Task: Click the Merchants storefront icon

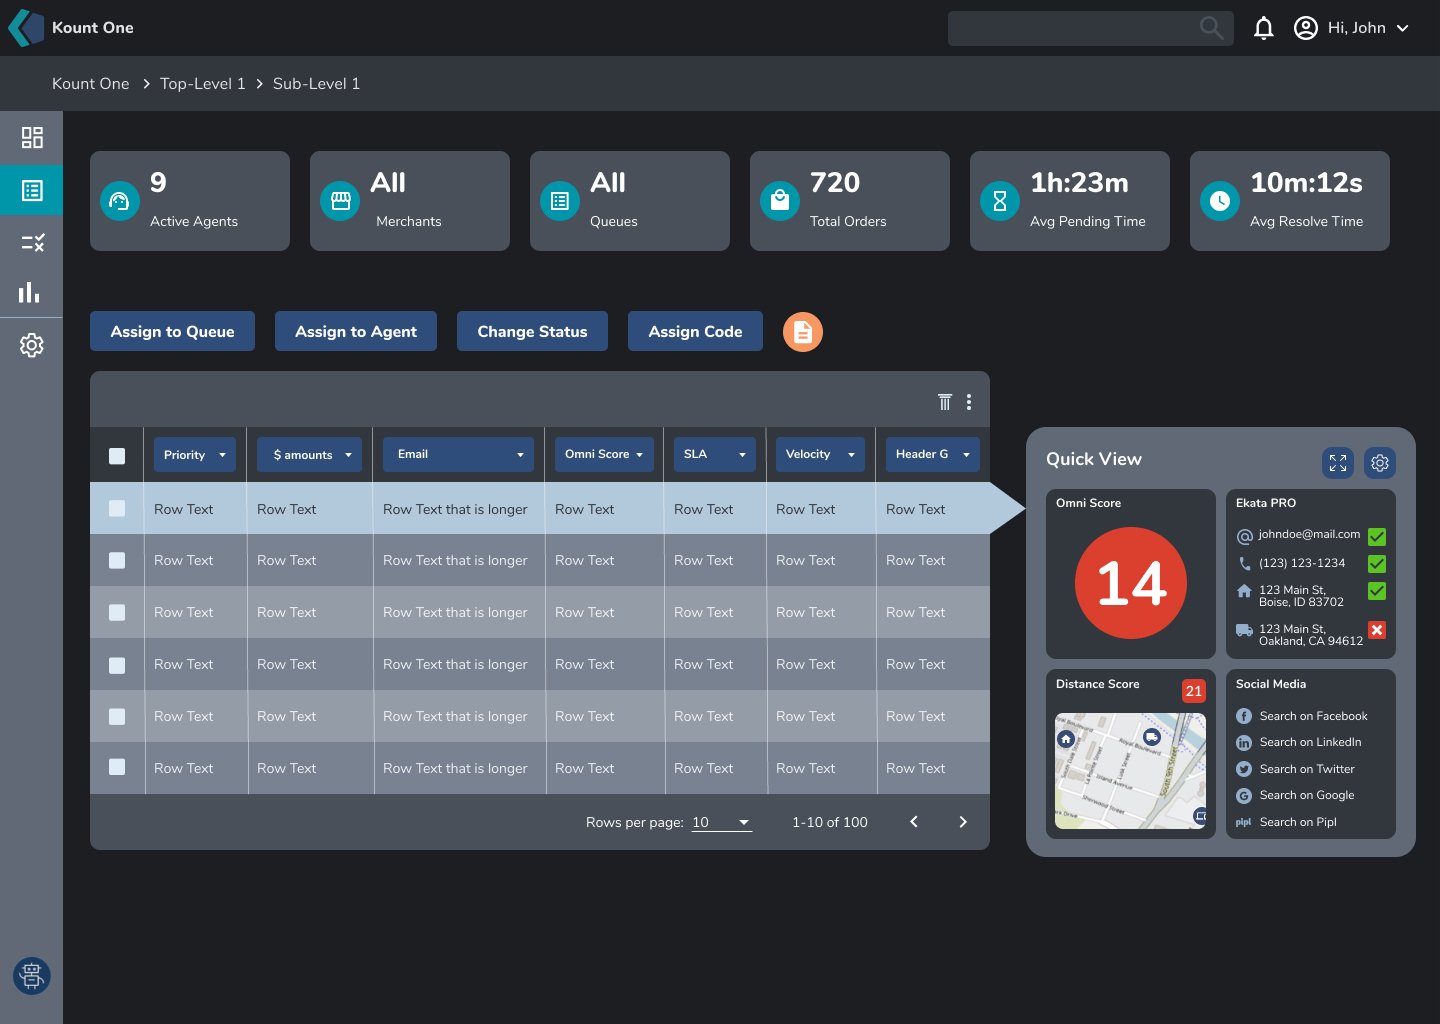Action: pos(340,201)
